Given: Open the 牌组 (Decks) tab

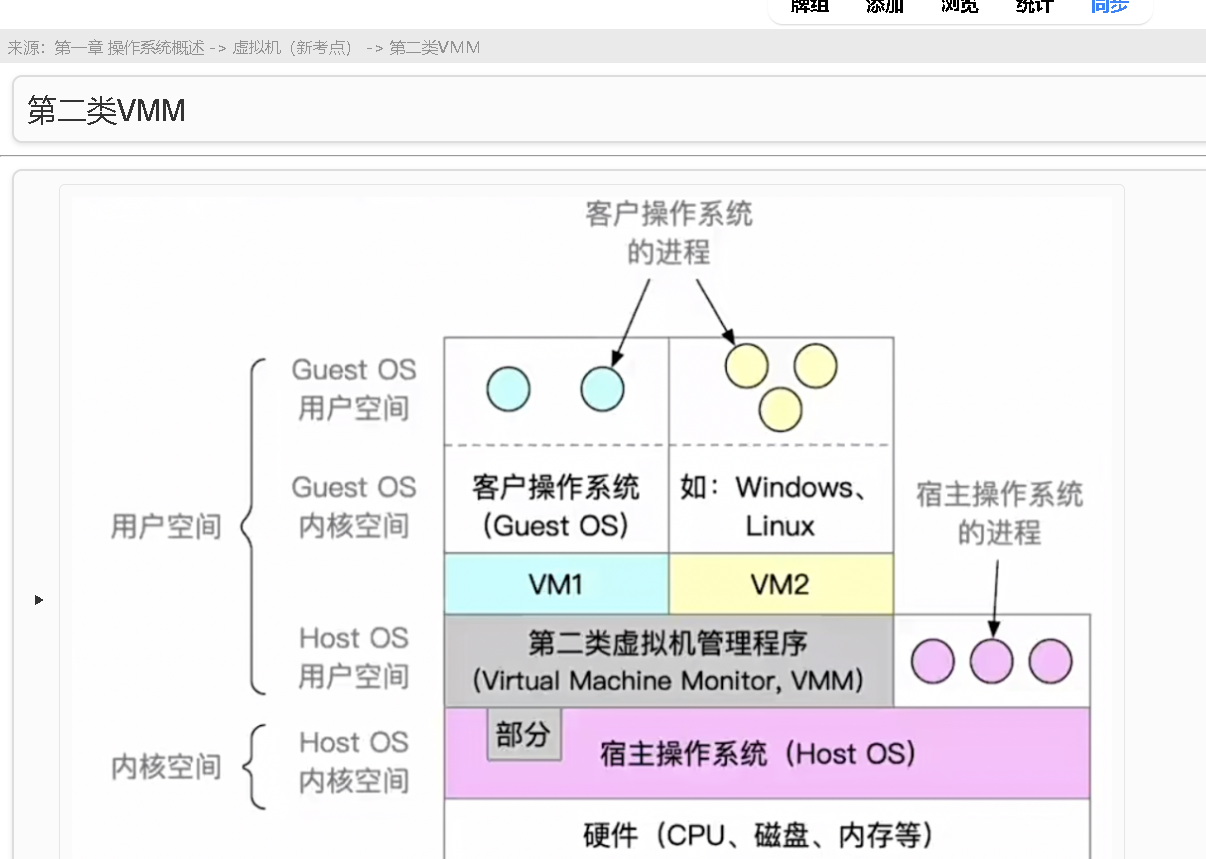Looking at the screenshot, I should pyautogui.click(x=810, y=6).
